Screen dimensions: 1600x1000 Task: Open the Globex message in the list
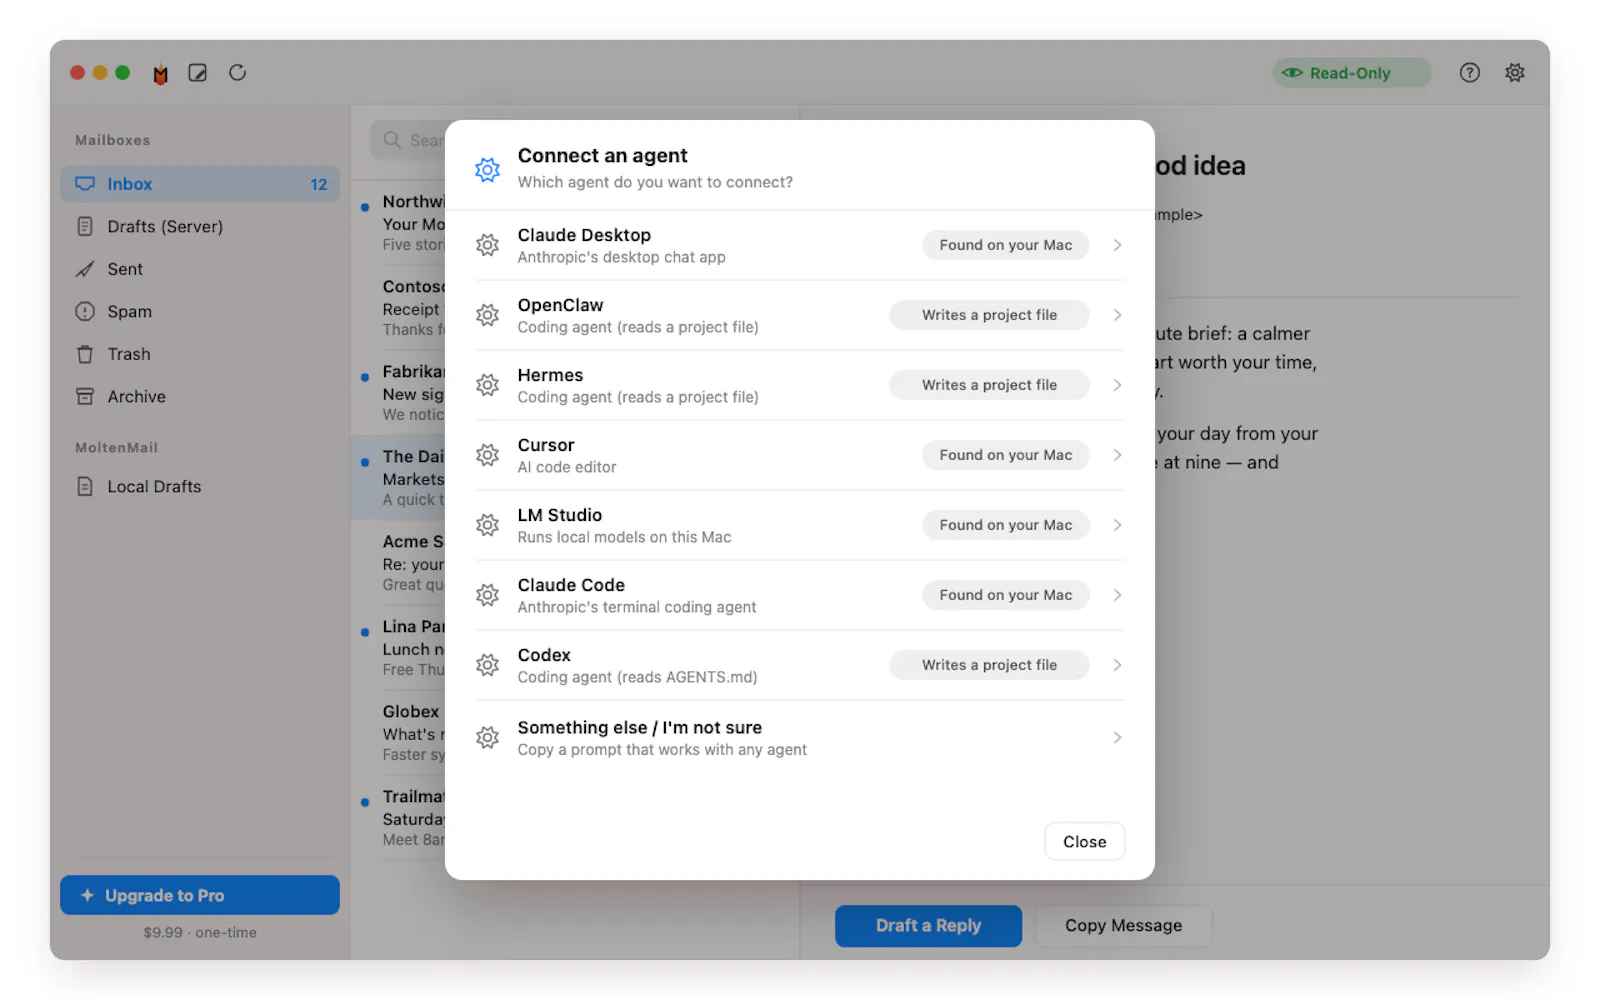(x=398, y=733)
